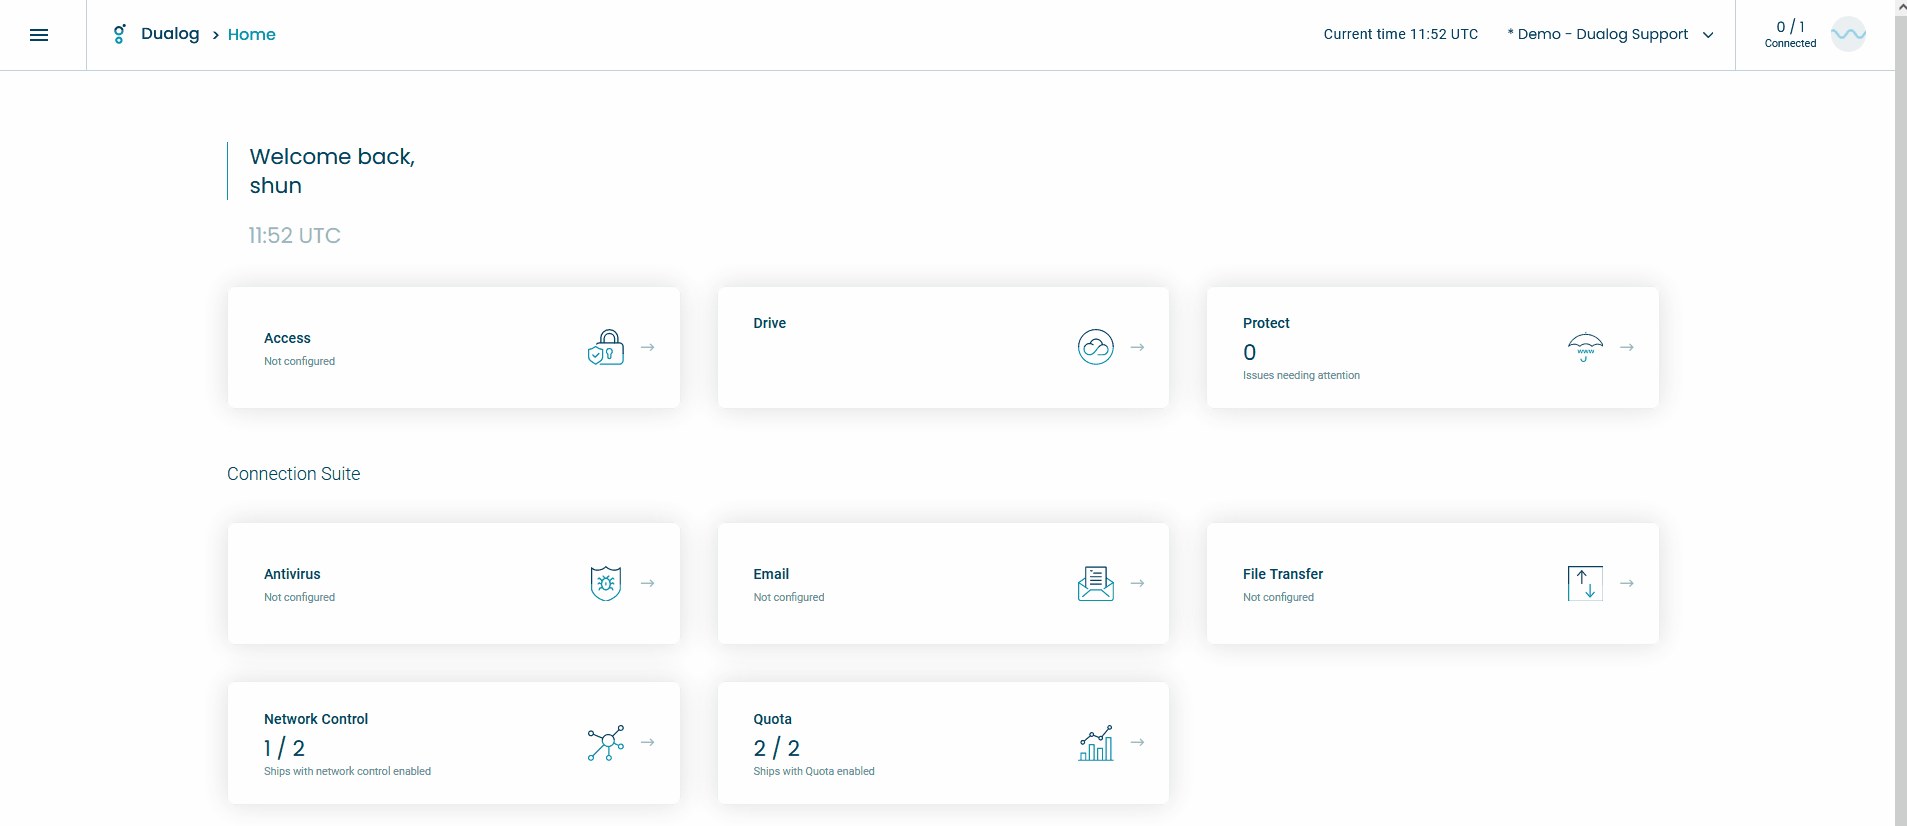Open the Protect issues card
Screen dimensions: 1907x826
click(1432, 347)
